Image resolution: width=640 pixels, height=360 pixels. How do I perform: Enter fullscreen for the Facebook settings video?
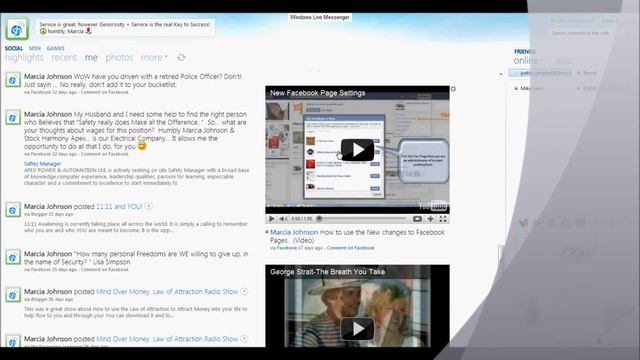443,219
